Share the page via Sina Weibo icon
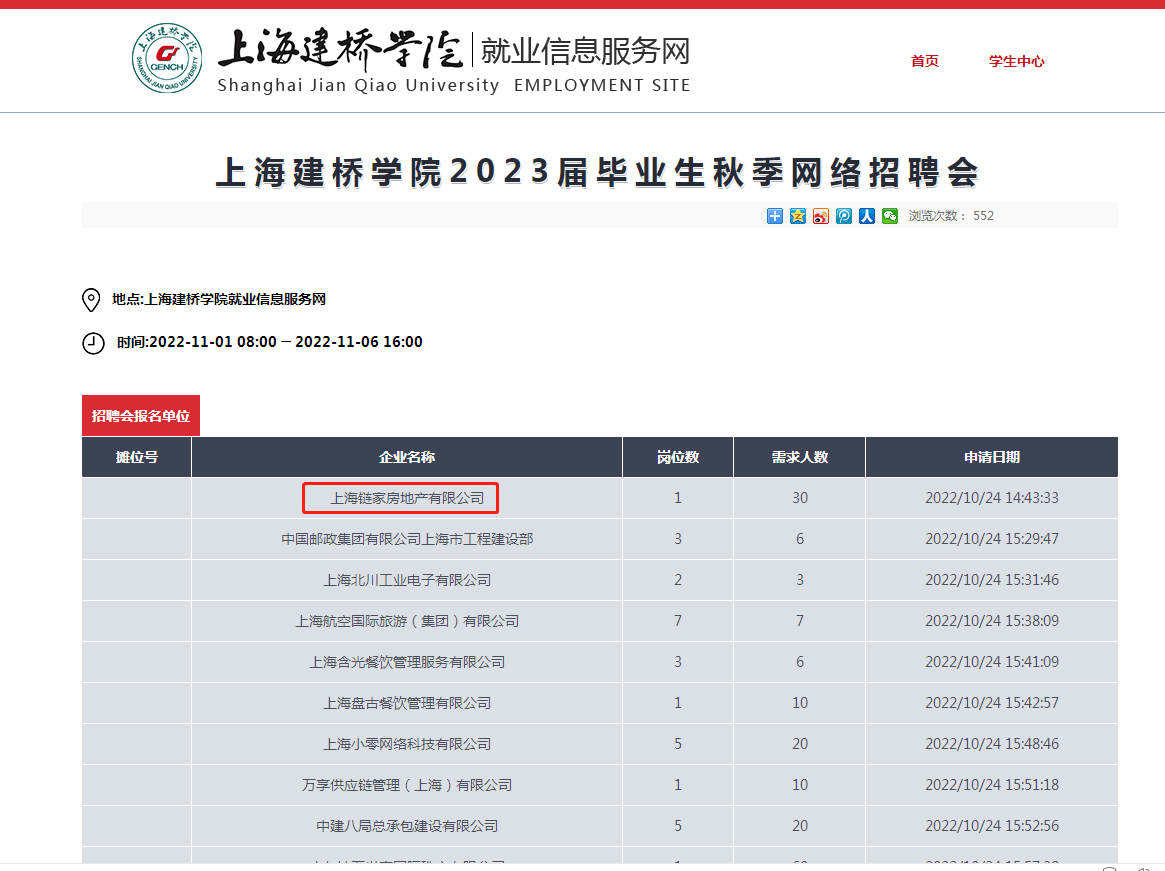Screen dimensions: 1165x871 tap(821, 216)
